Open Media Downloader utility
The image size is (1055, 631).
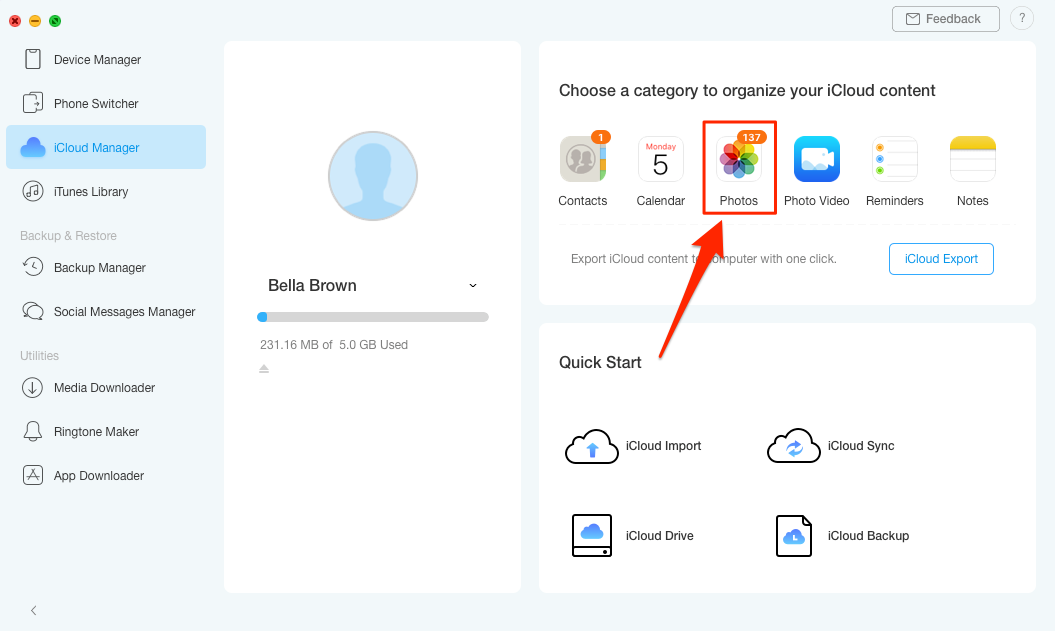click(106, 387)
